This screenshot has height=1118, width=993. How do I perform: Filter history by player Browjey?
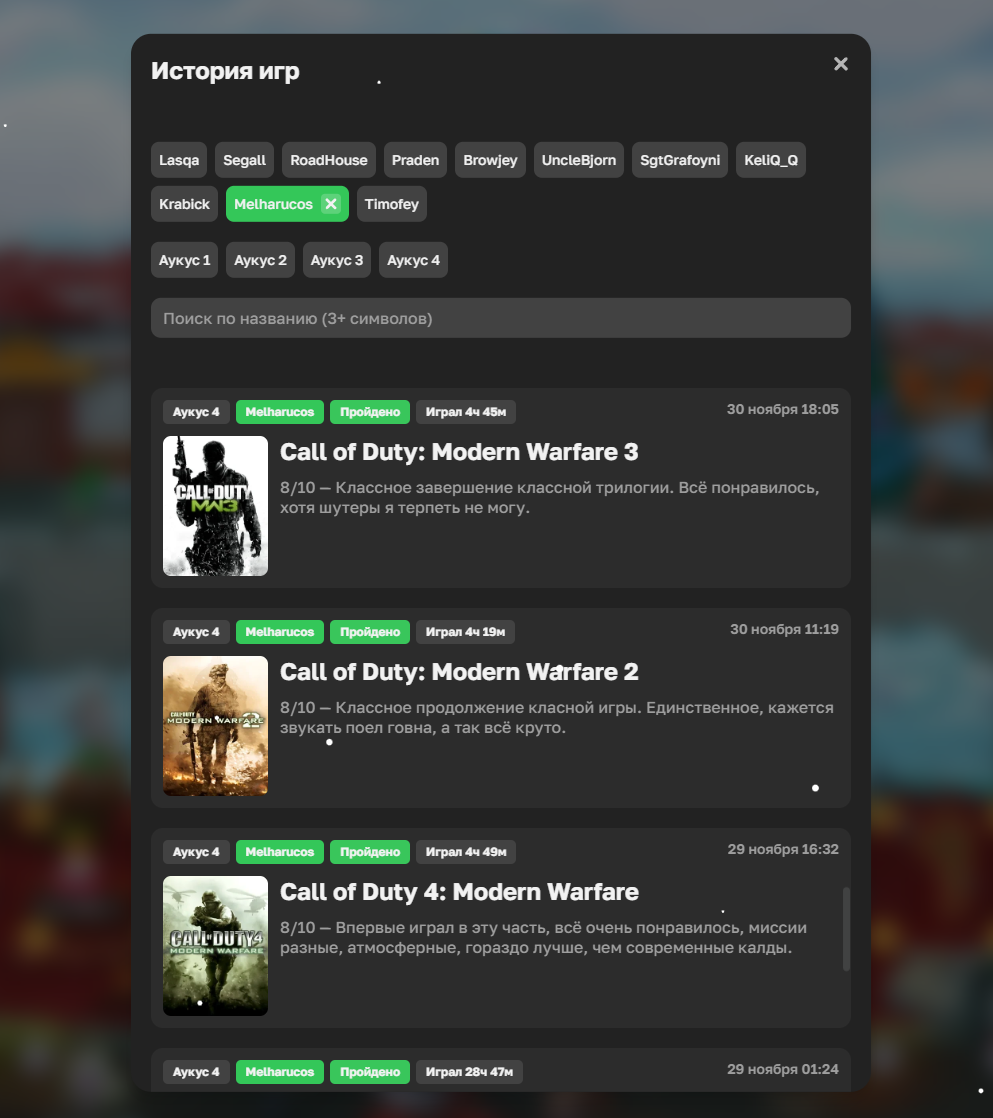click(490, 160)
